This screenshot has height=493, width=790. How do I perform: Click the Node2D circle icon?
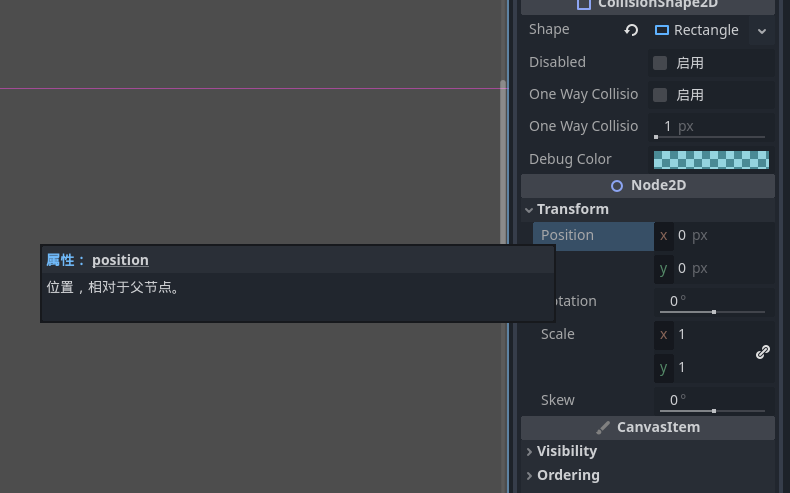(617, 186)
